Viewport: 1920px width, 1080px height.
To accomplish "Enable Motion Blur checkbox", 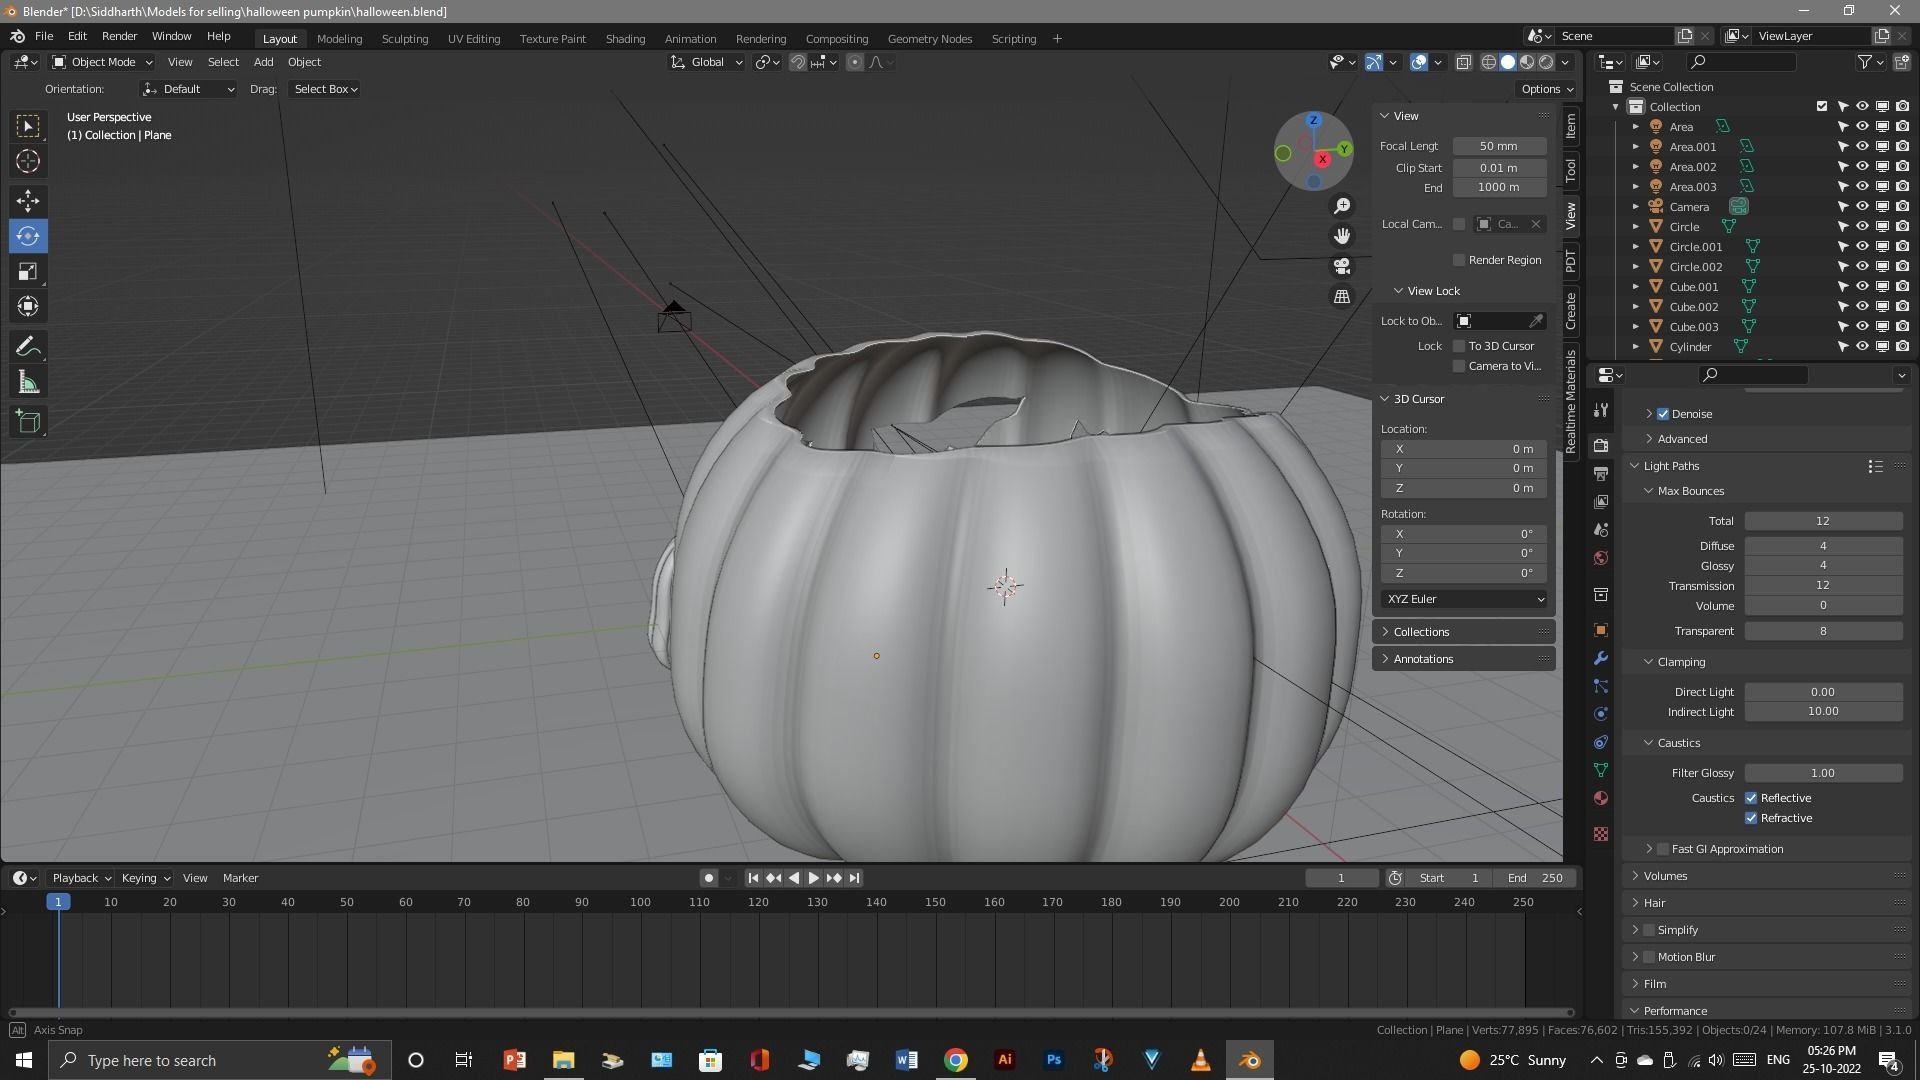I will (x=1649, y=957).
